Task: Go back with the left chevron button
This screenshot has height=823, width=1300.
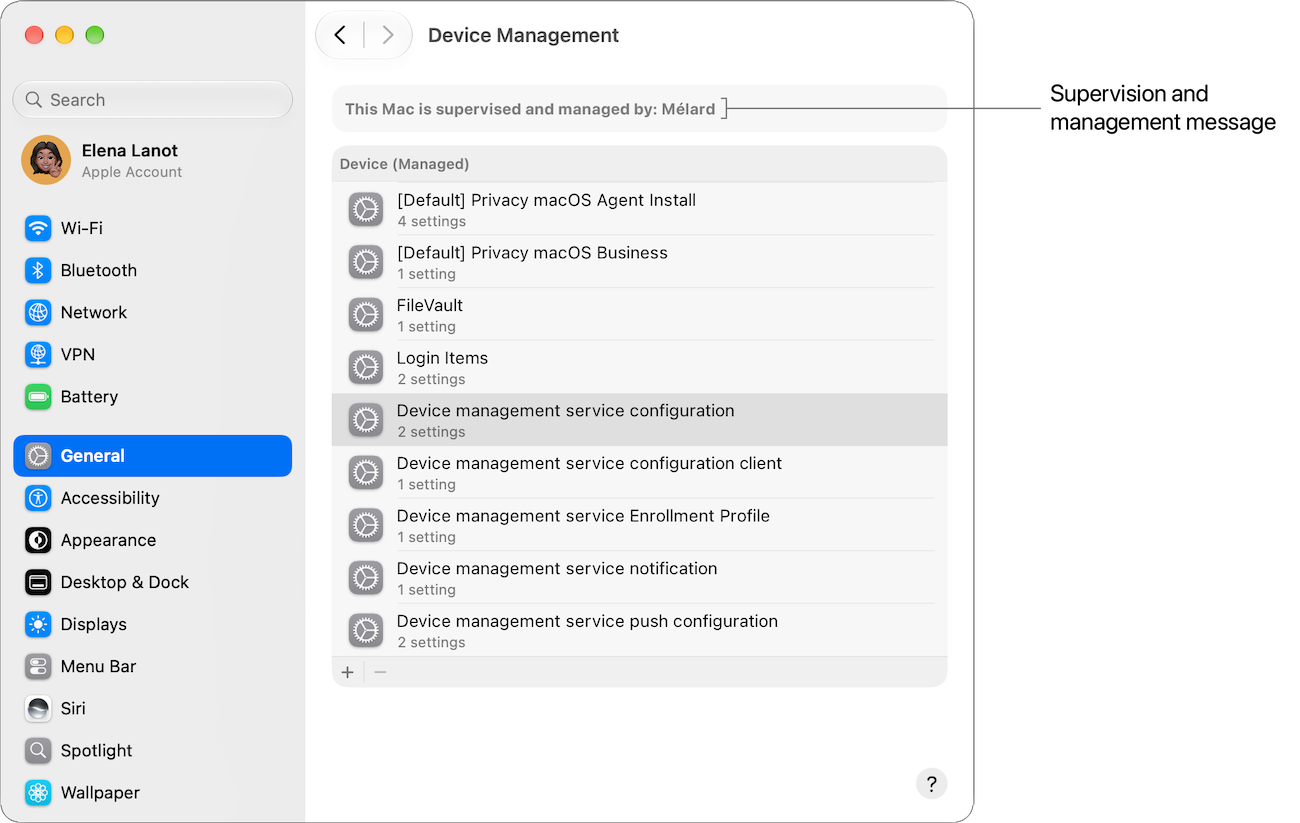Action: click(x=340, y=36)
